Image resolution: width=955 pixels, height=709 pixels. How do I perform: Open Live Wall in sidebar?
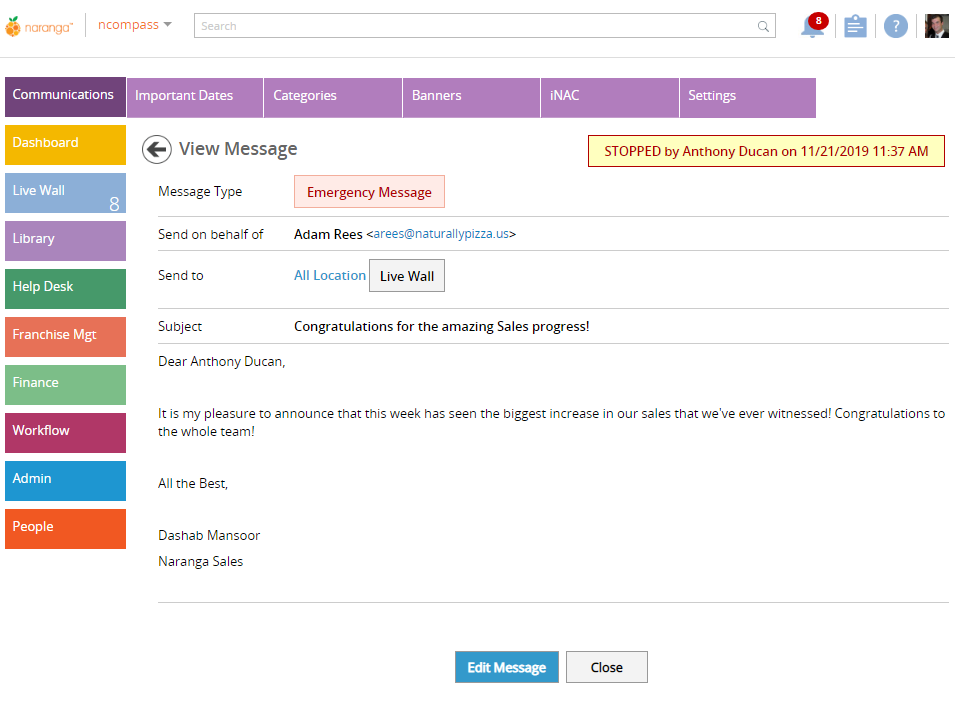click(65, 193)
